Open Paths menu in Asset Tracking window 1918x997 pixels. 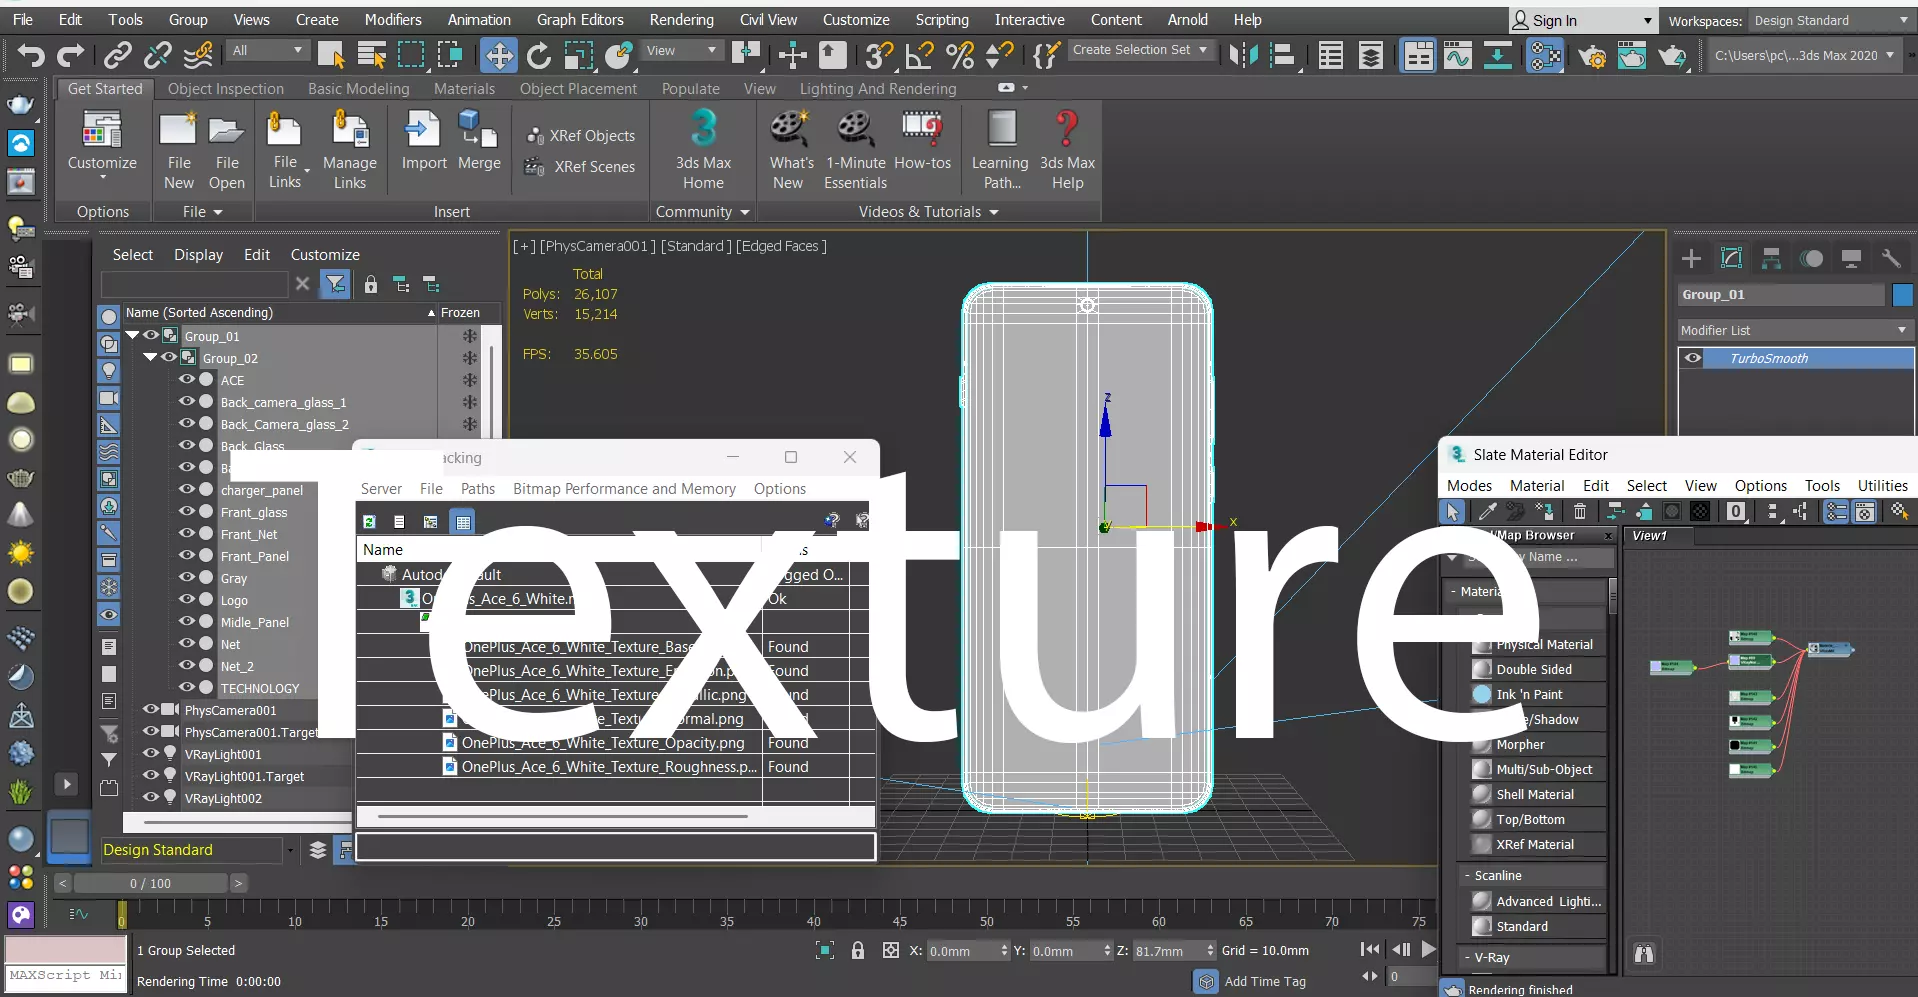[x=478, y=489]
